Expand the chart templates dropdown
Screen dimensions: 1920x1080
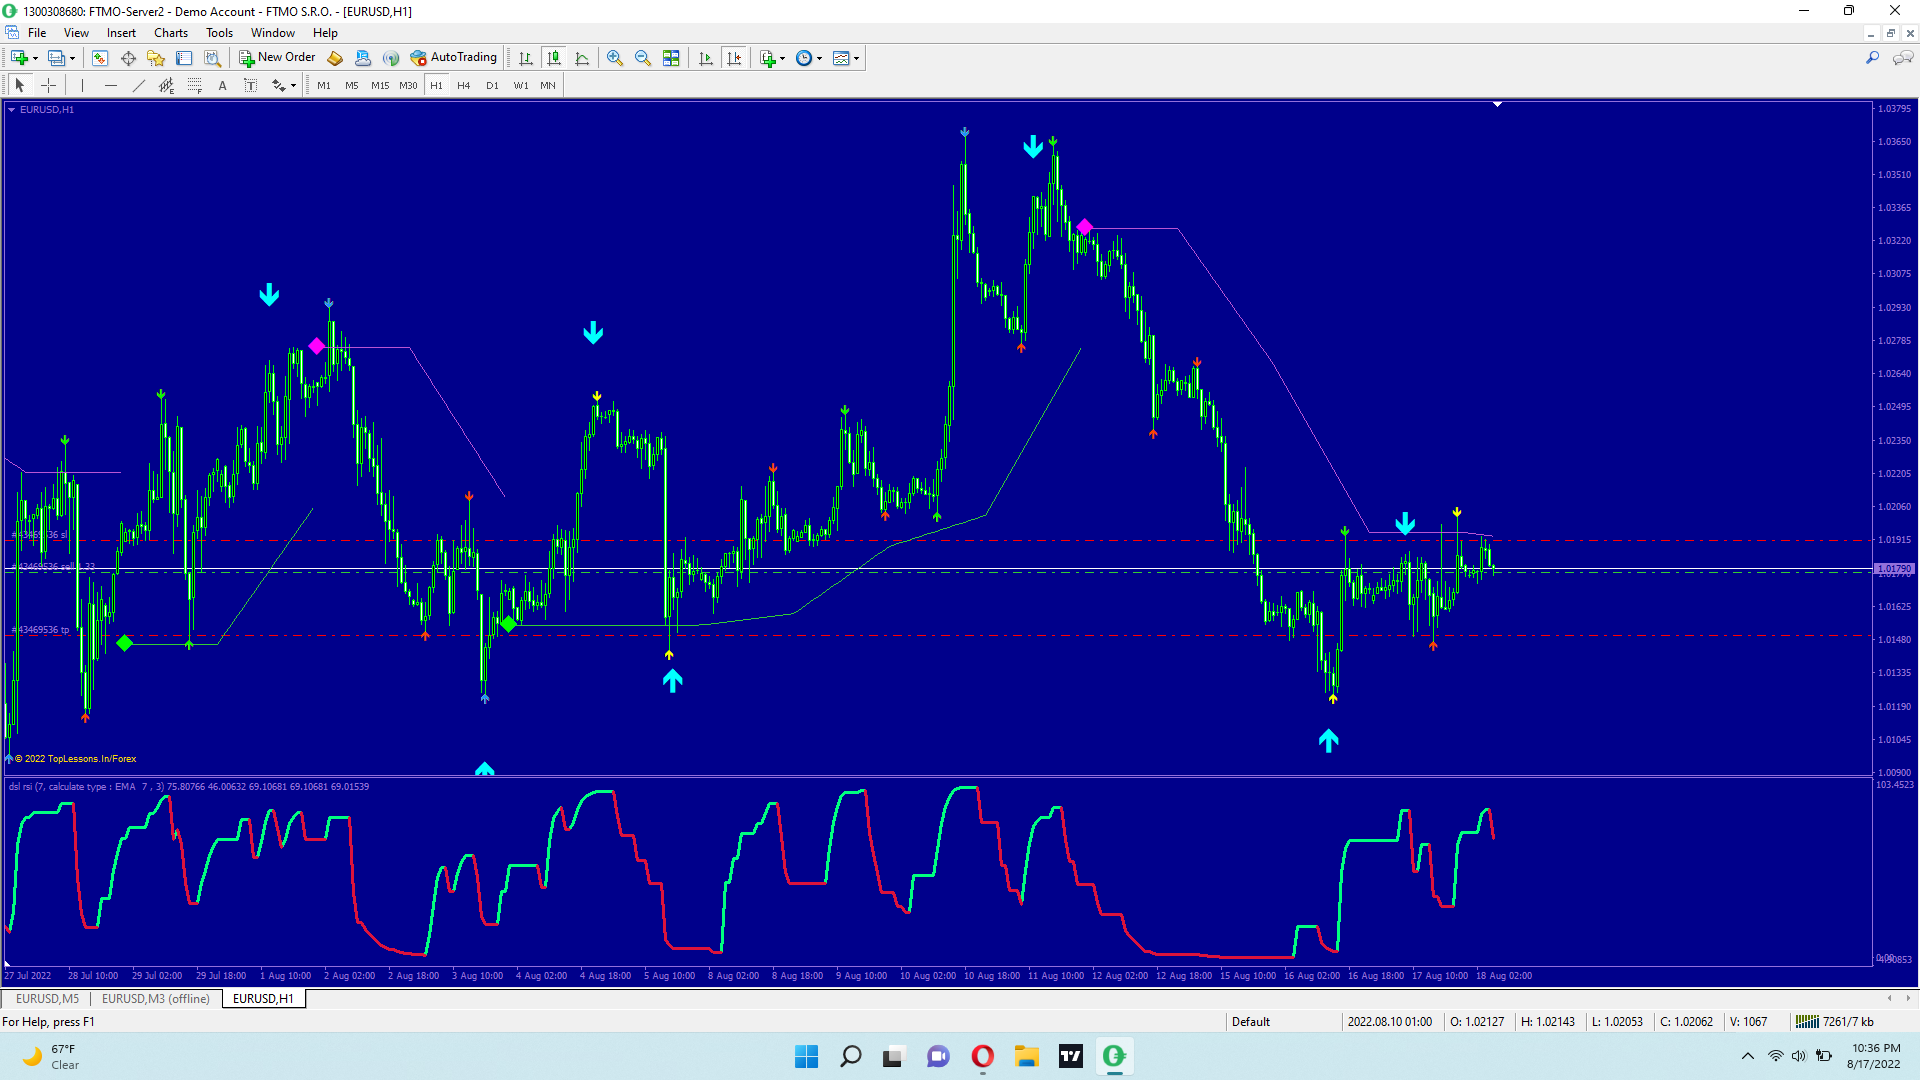(x=856, y=58)
